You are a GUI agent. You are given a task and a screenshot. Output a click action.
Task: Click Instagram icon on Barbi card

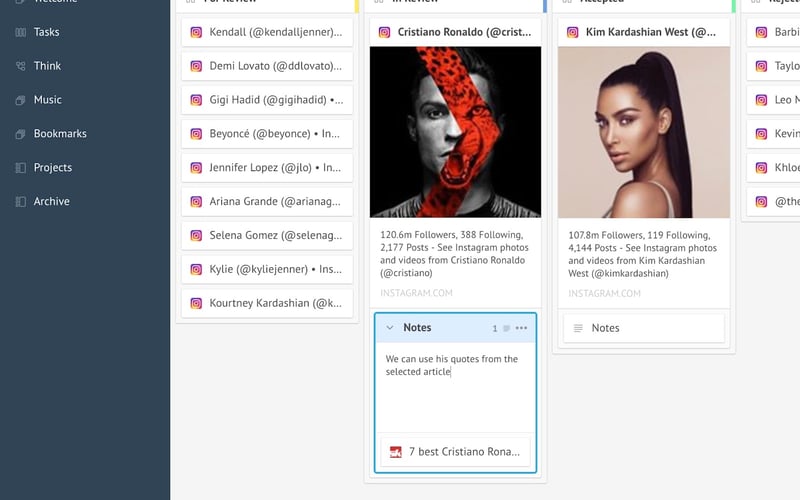(x=761, y=33)
